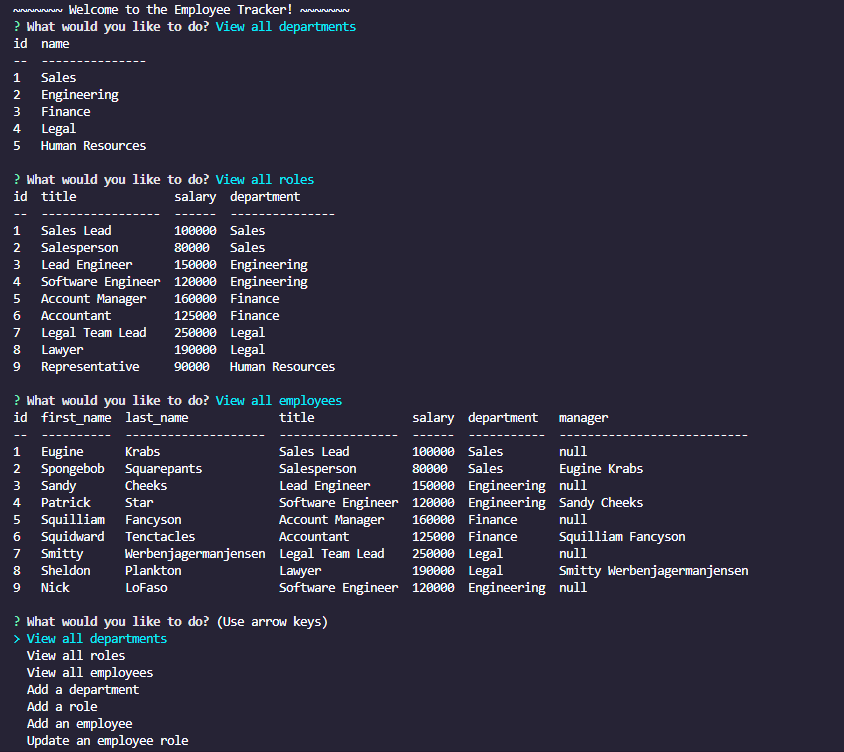Click the department column header in roles table
This screenshot has height=752, width=844.
(264, 196)
